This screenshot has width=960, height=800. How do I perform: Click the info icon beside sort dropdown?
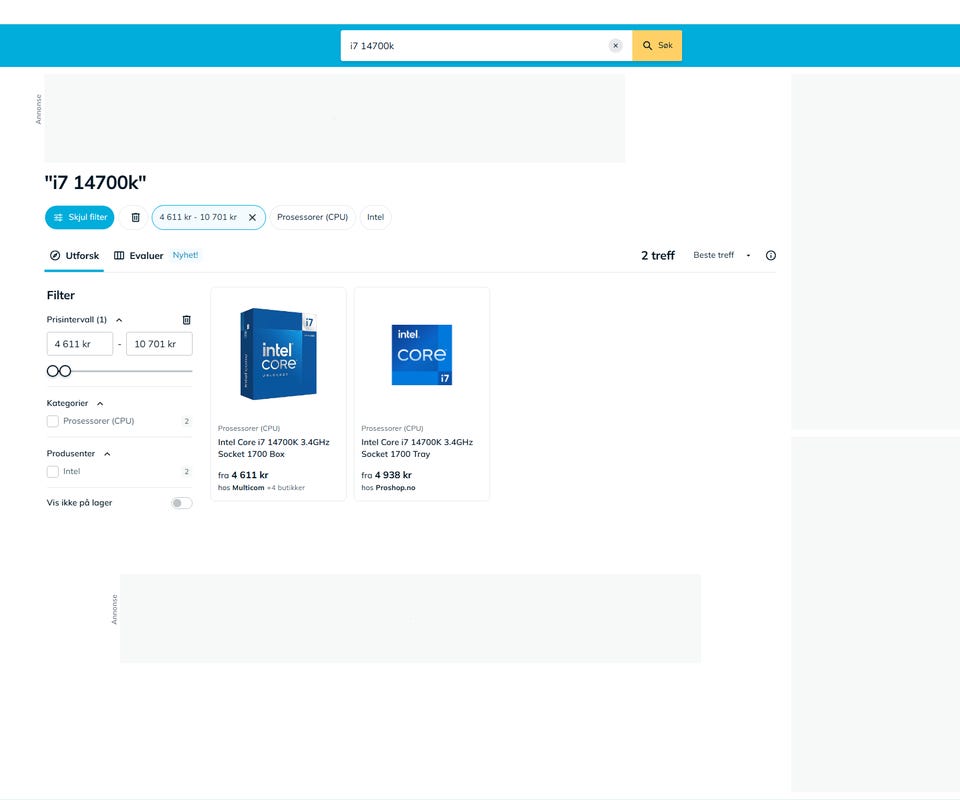pyautogui.click(x=771, y=255)
